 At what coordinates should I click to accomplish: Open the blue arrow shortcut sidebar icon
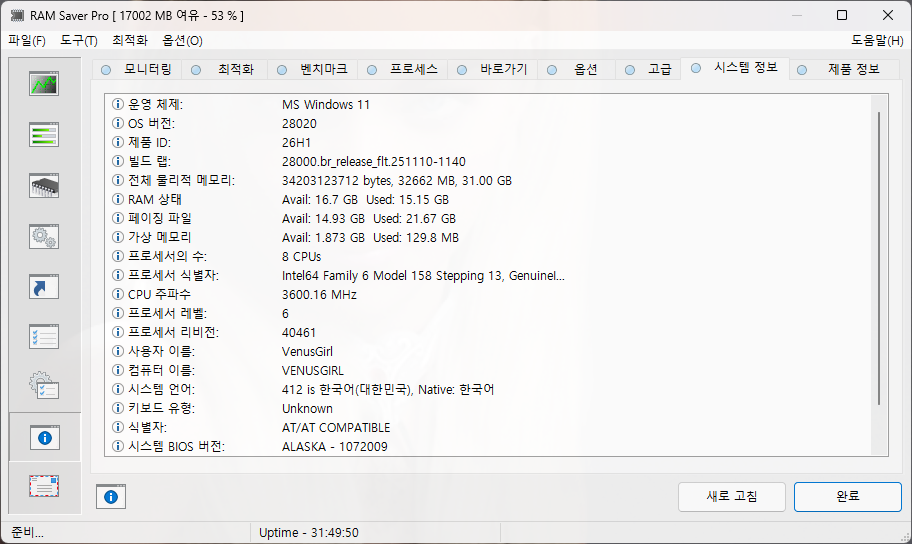(44, 287)
